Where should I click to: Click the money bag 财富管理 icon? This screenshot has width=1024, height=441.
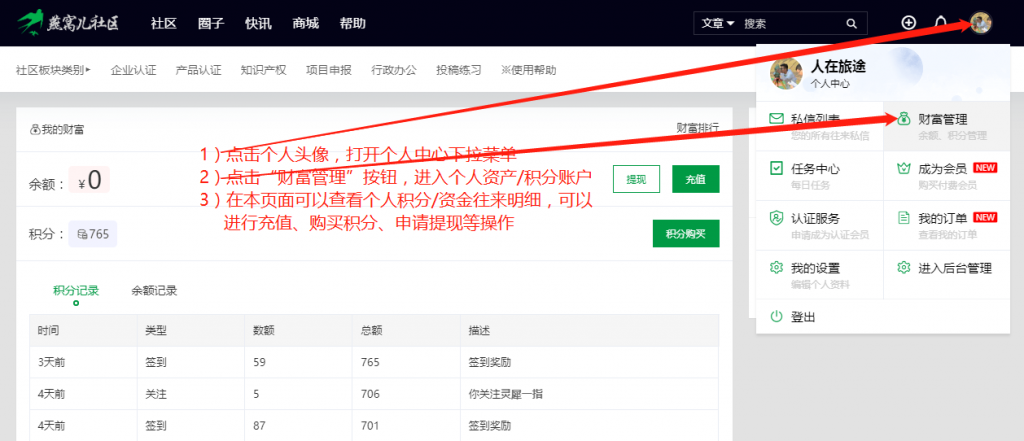[903, 119]
